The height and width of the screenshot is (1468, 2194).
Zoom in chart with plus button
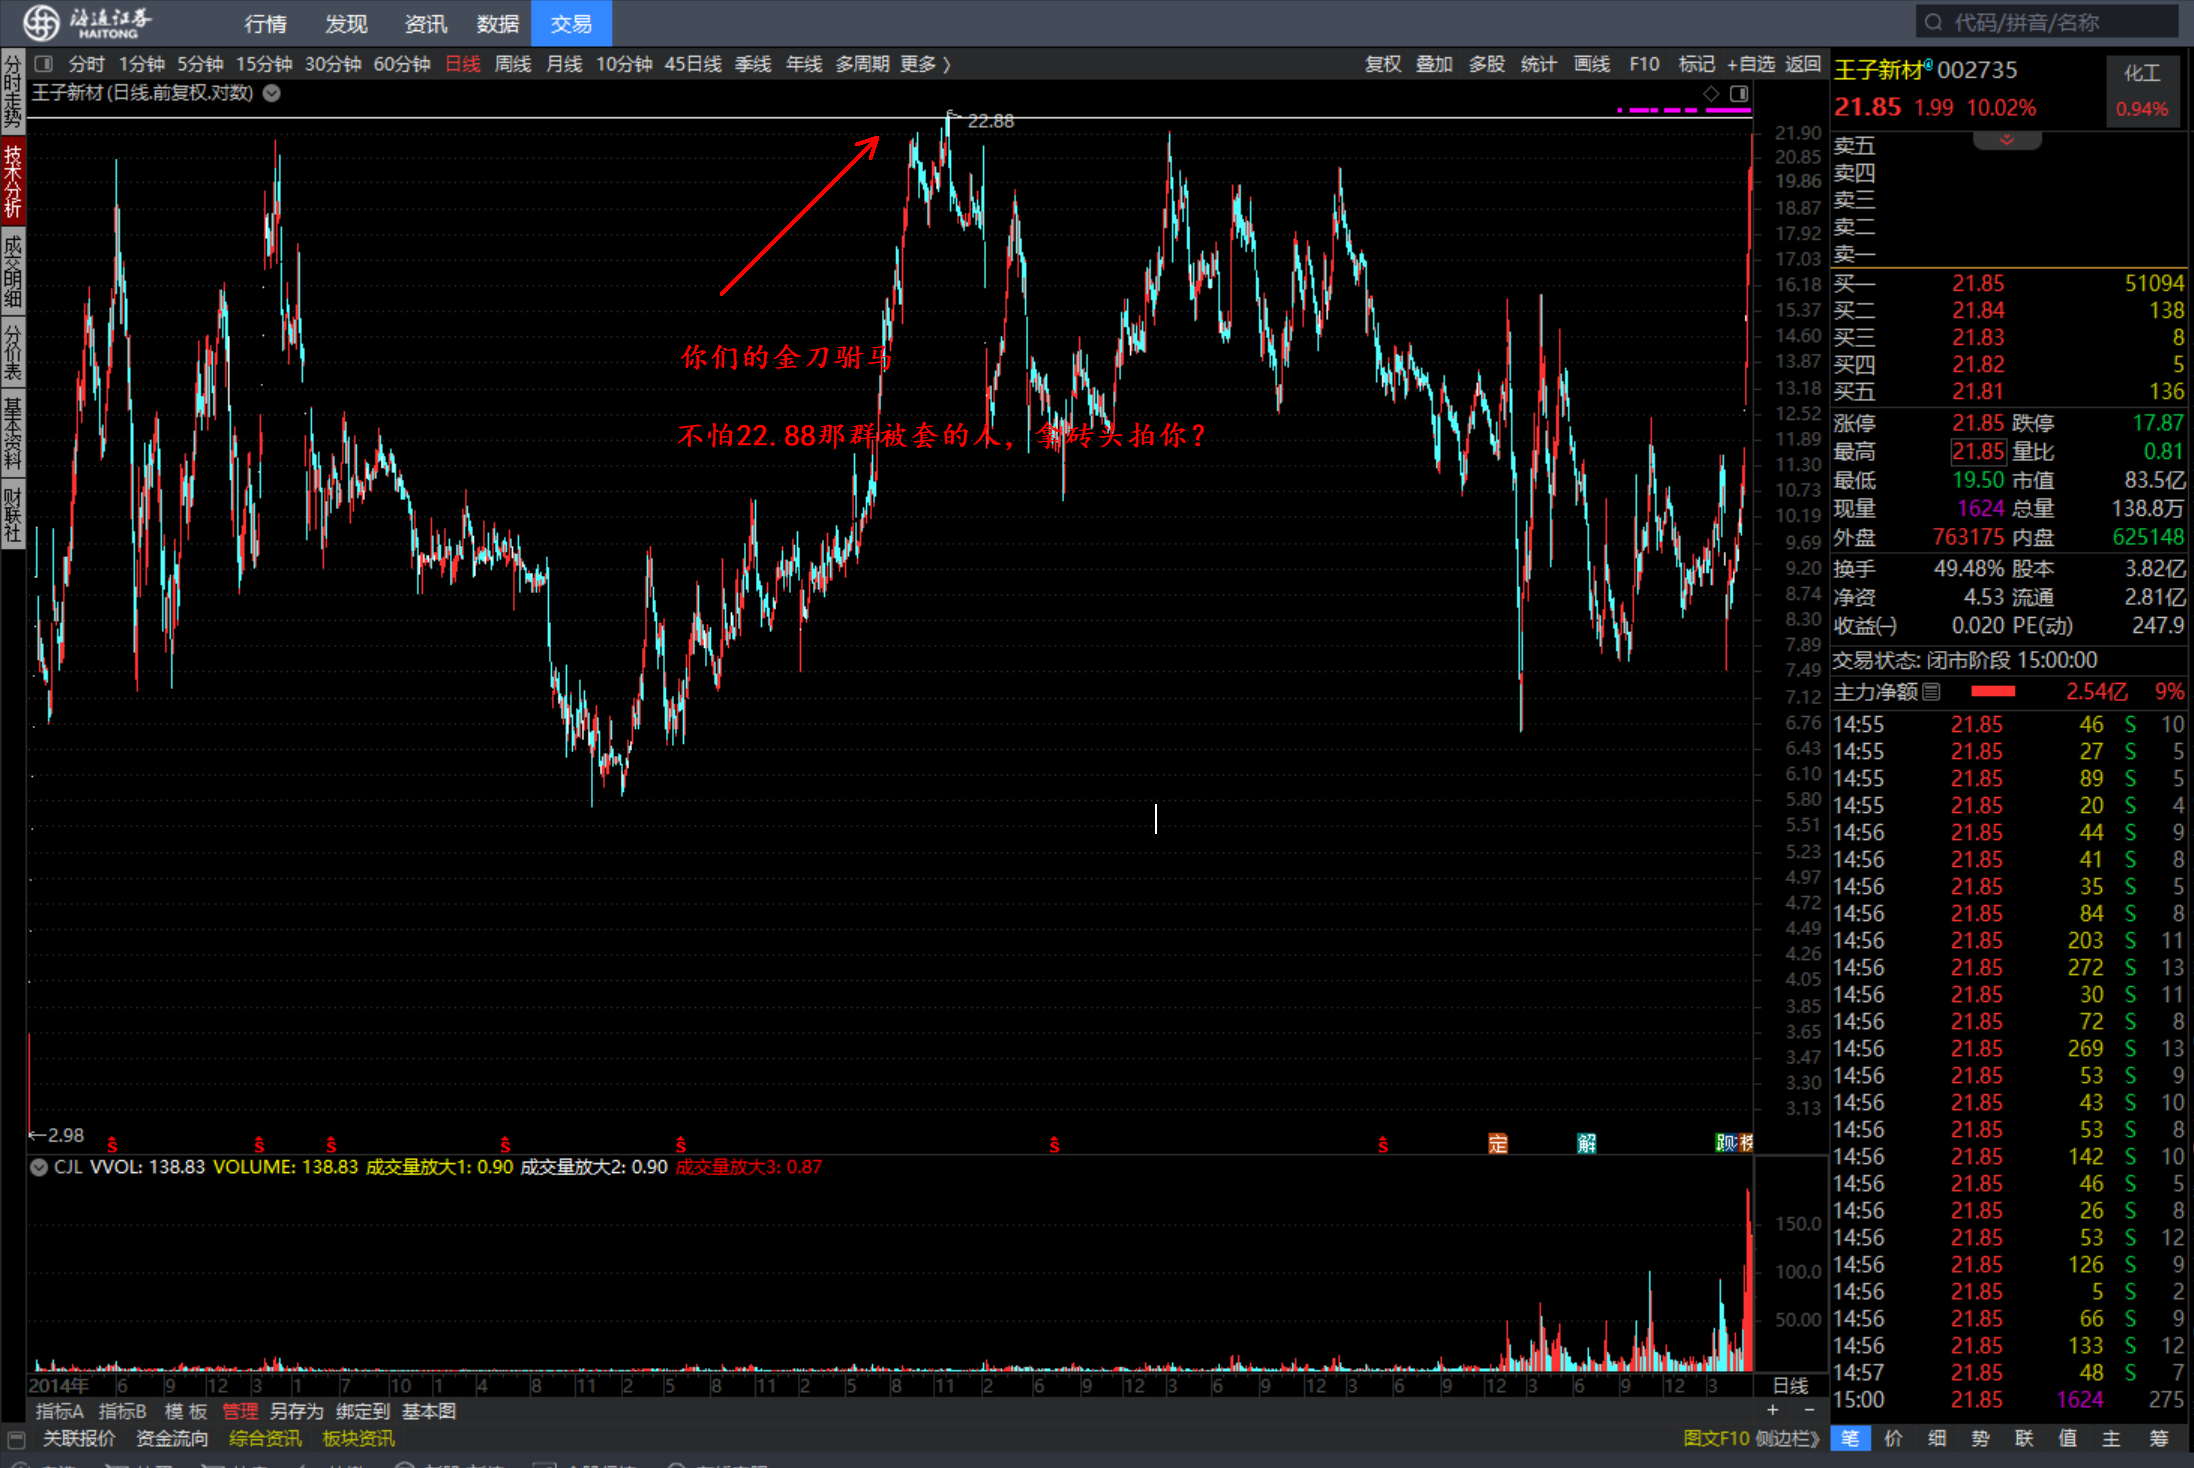1773,1410
